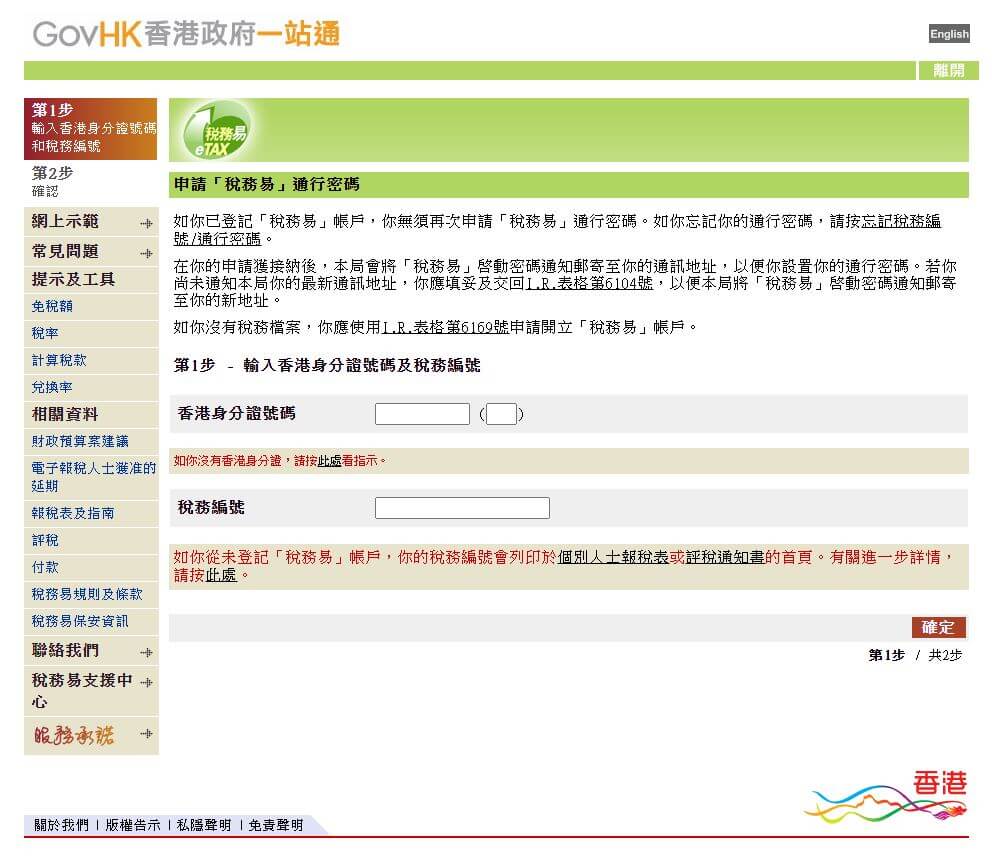Open the 評稅通知書 link
Image resolution: width=1004 pixels, height=865 pixels.
(x=725, y=558)
